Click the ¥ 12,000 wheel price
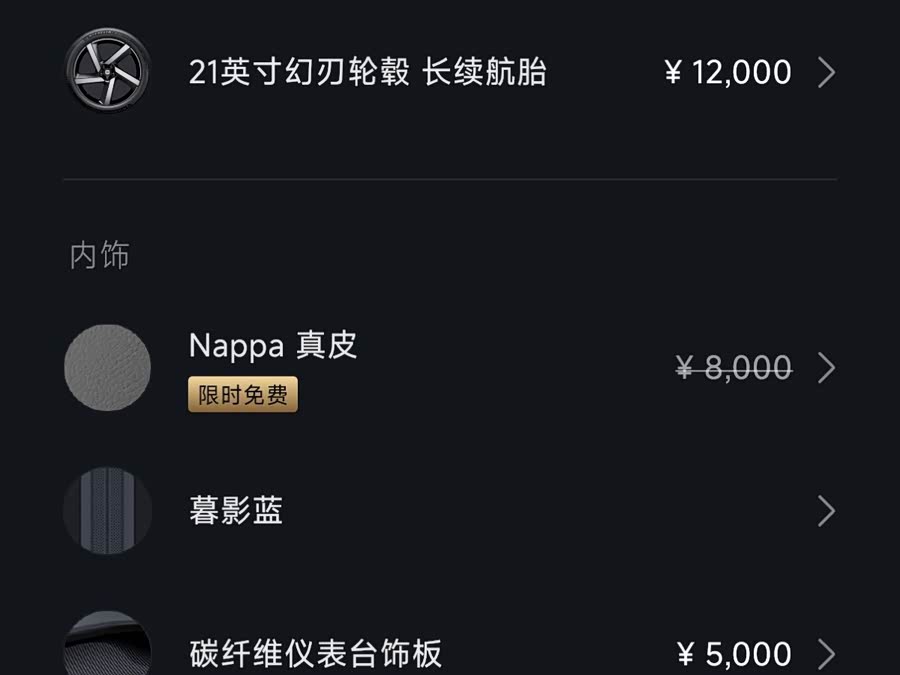Image resolution: width=900 pixels, height=675 pixels. click(728, 72)
